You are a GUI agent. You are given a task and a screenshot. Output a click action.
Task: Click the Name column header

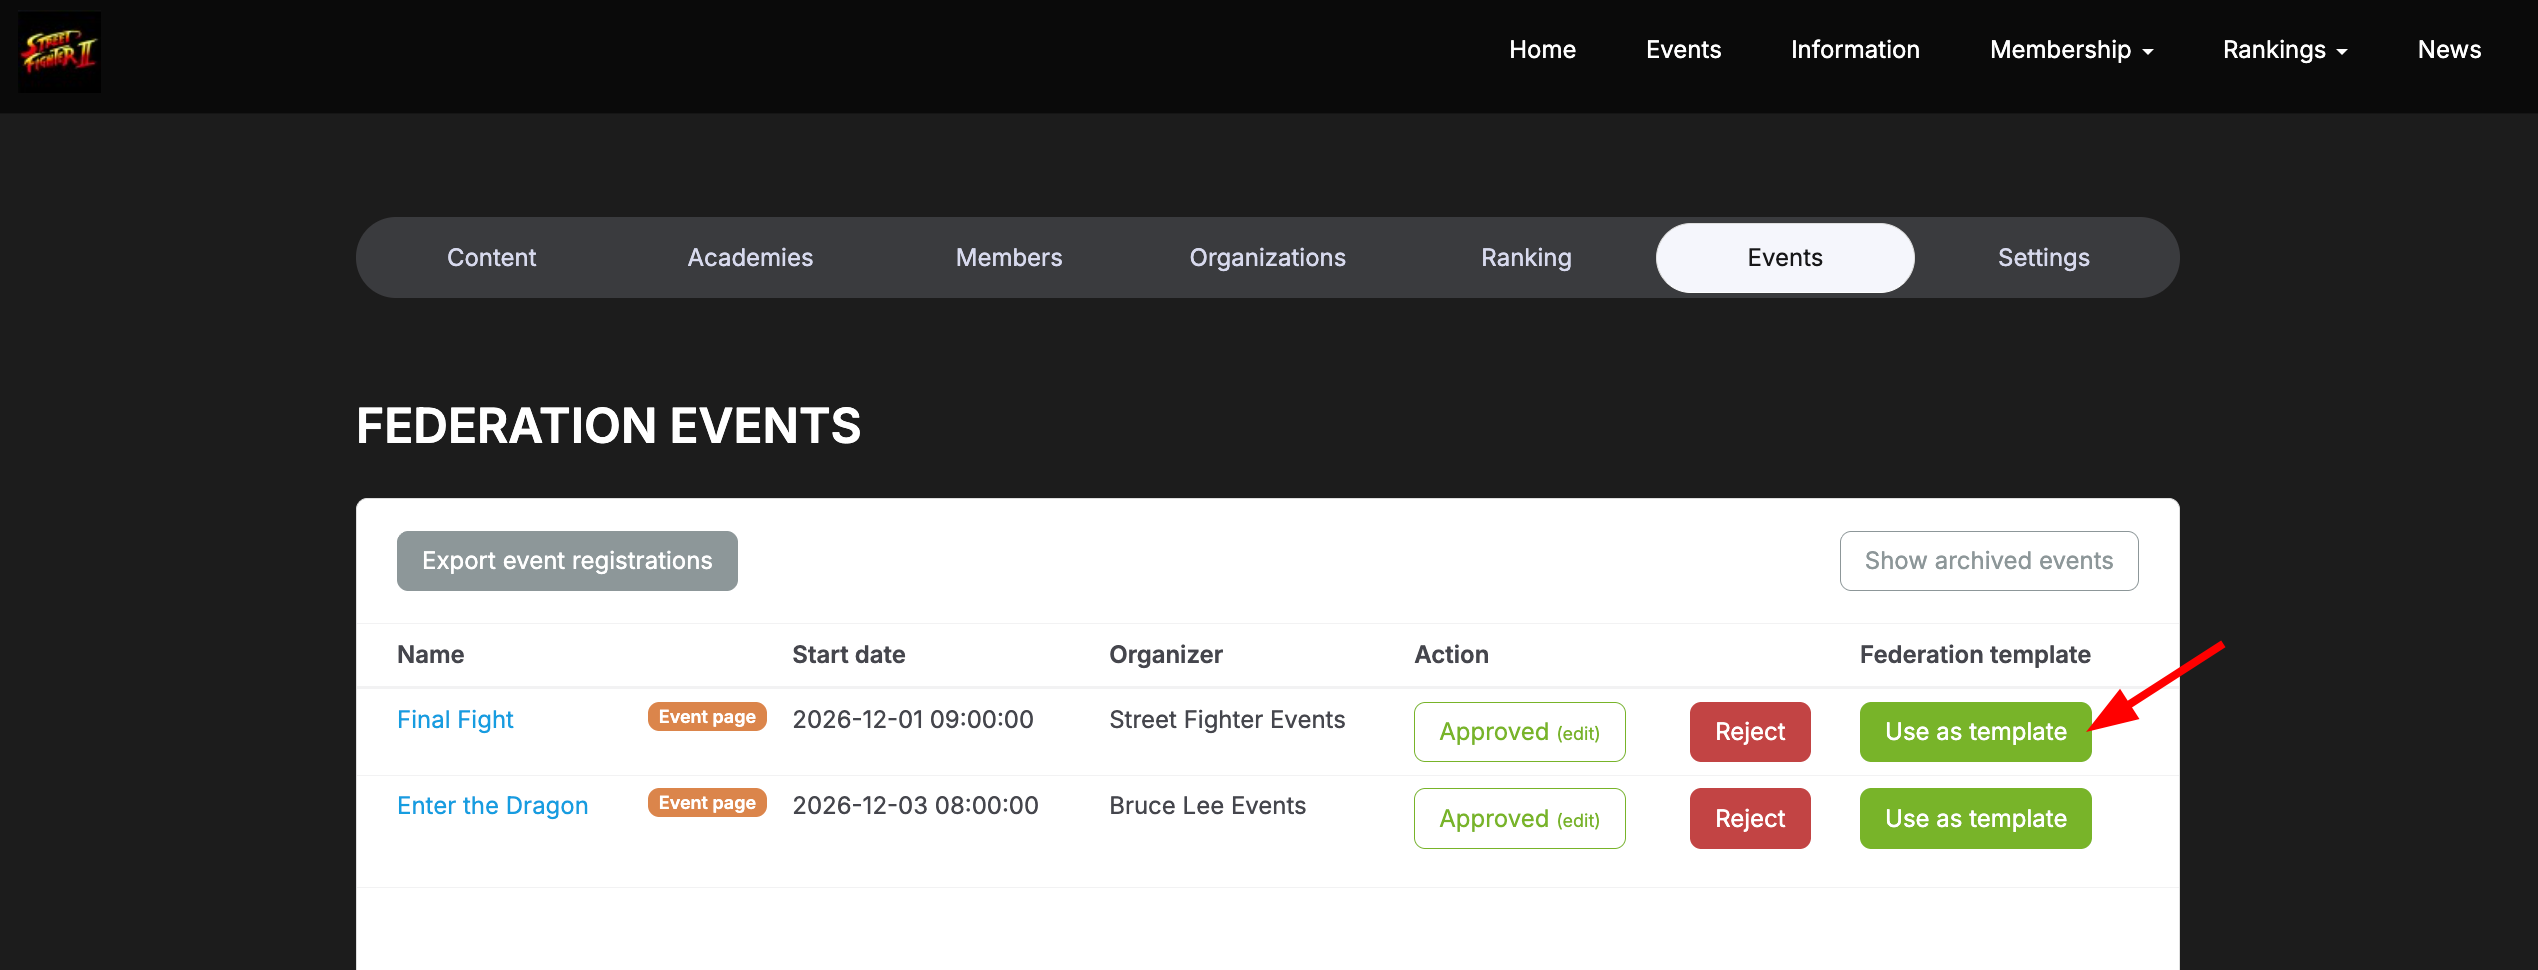point(430,655)
